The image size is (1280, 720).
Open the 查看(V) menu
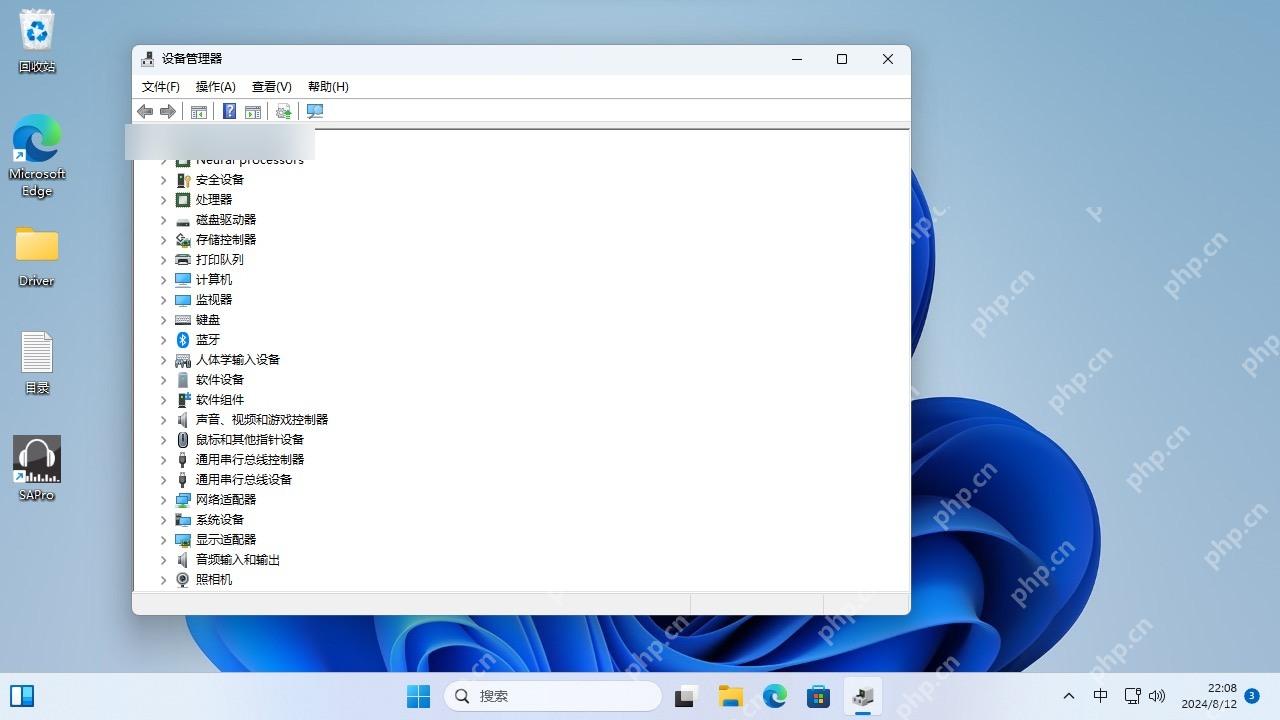tap(272, 87)
